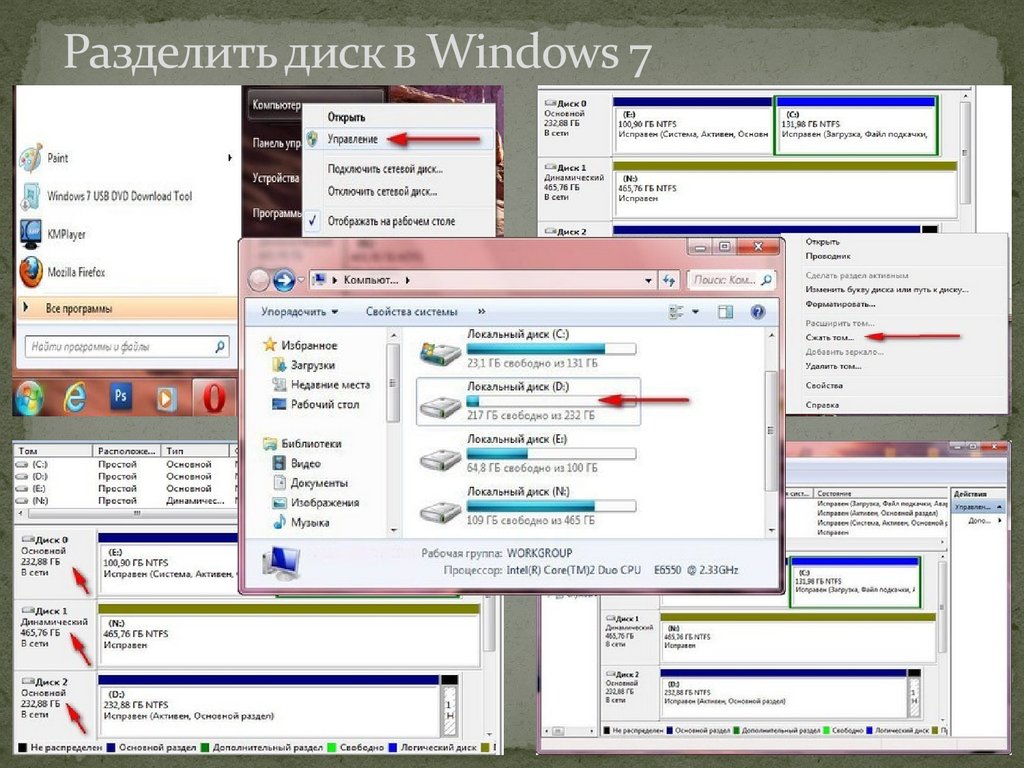Choose Удалить том in disk context menu

(833, 366)
